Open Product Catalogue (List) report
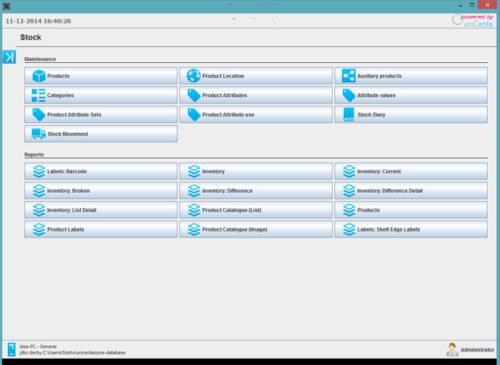500x365 pixels. click(x=256, y=210)
